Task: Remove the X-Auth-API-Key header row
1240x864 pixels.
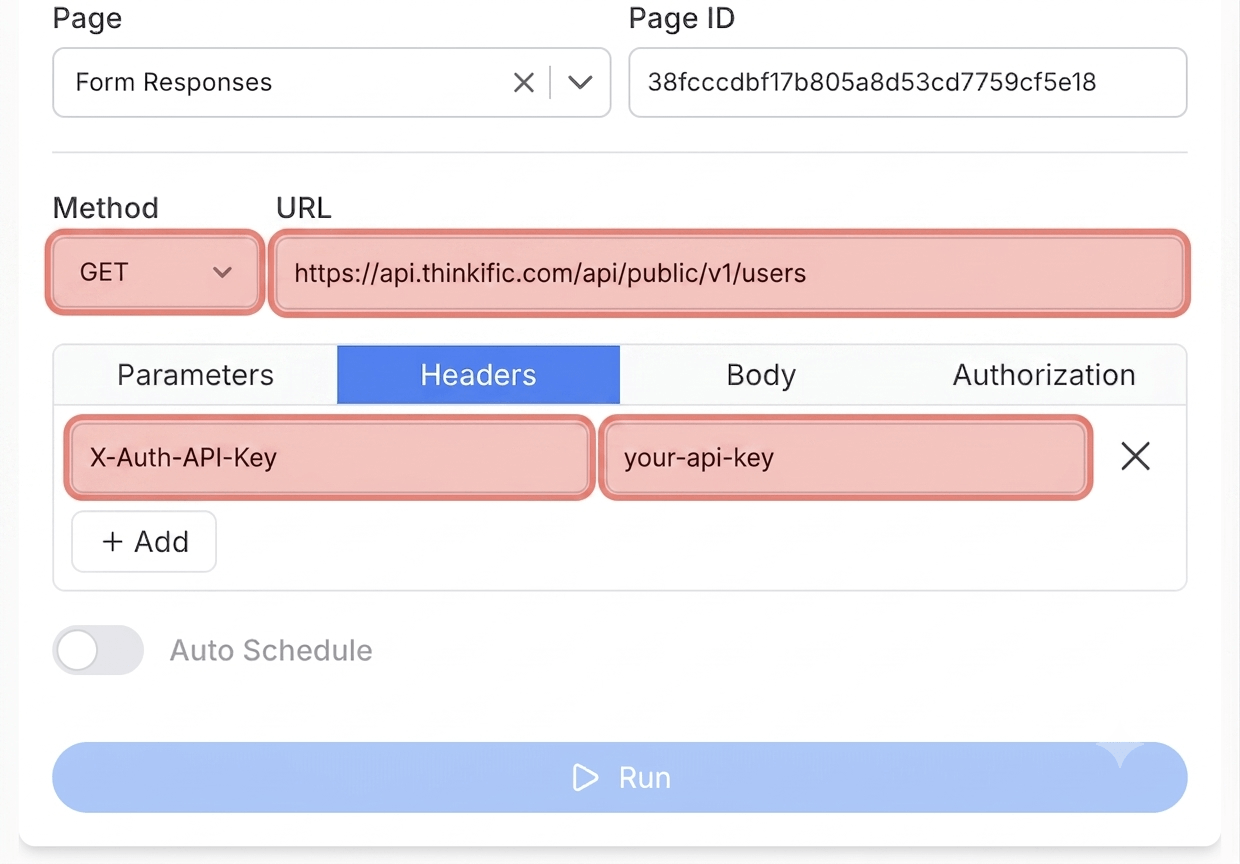Action: [1135, 457]
